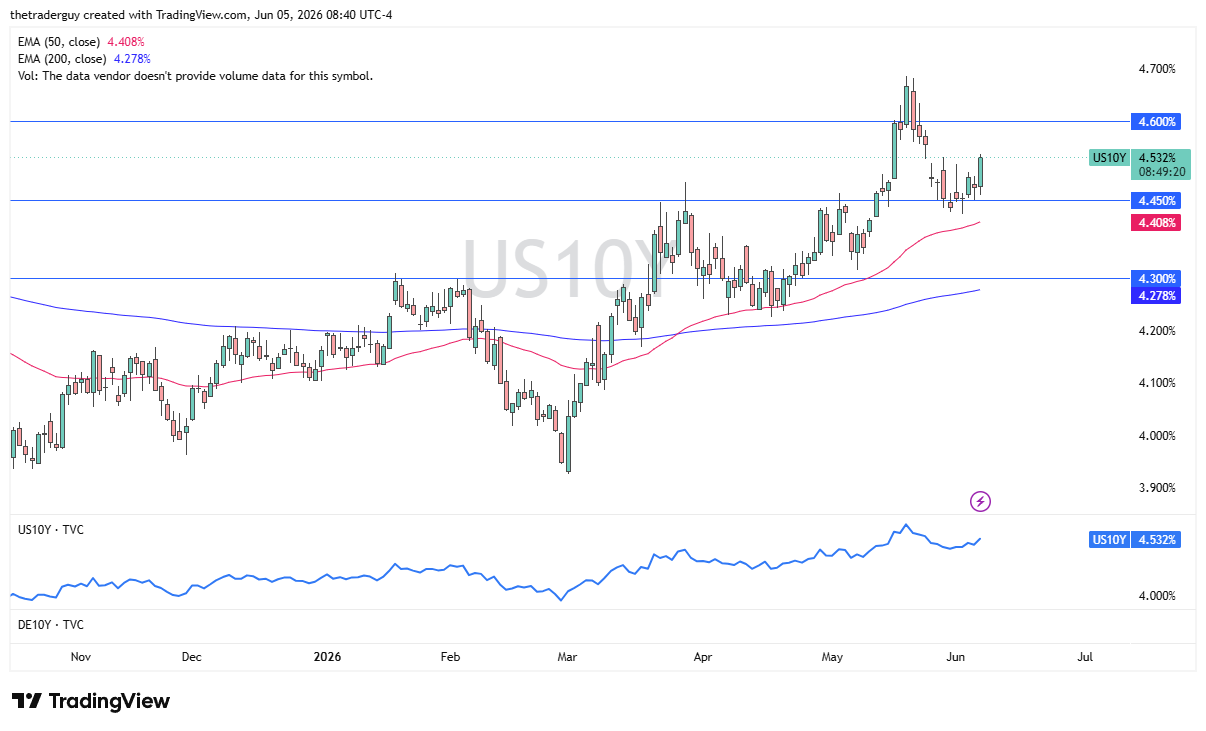
Task: Click the Feb label on time axis
Action: pyautogui.click(x=449, y=657)
